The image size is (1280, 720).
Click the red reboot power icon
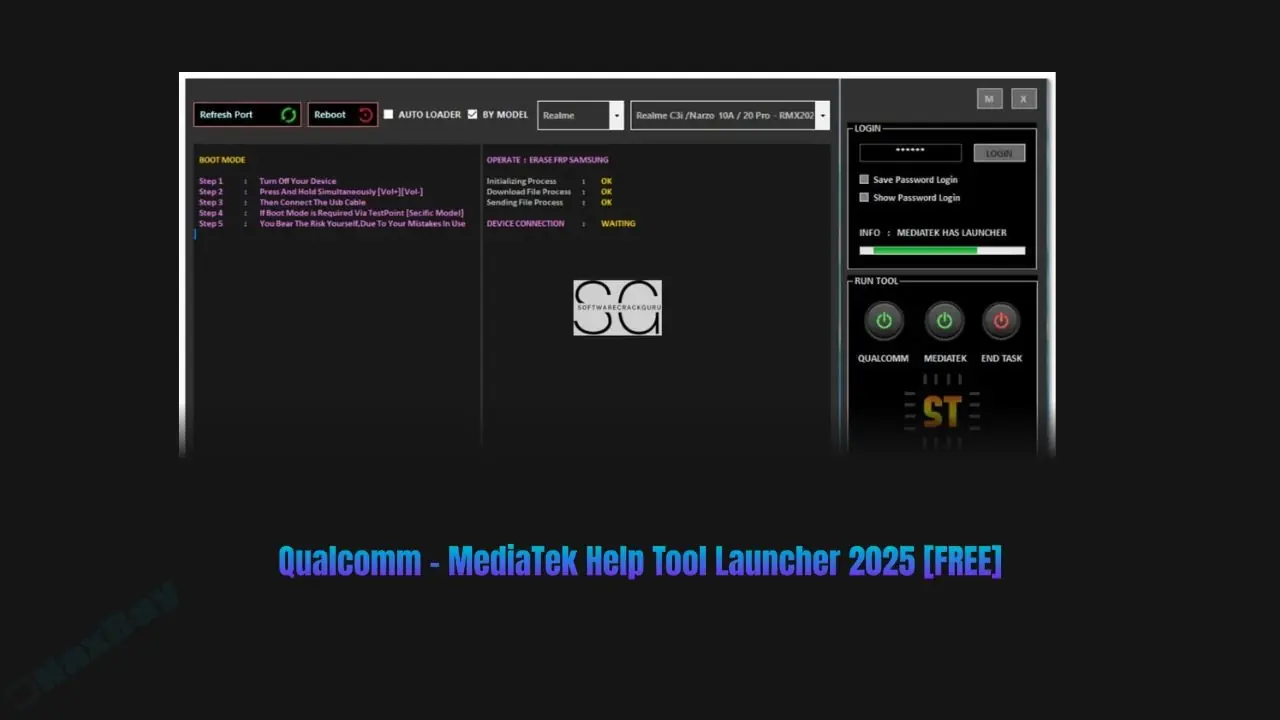(x=365, y=115)
